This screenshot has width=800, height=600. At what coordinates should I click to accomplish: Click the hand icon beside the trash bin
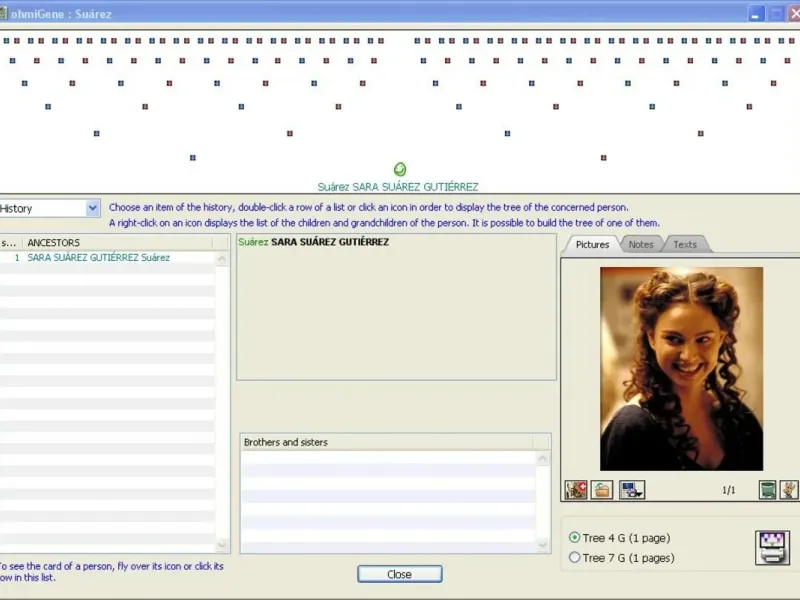coord(789,490)
